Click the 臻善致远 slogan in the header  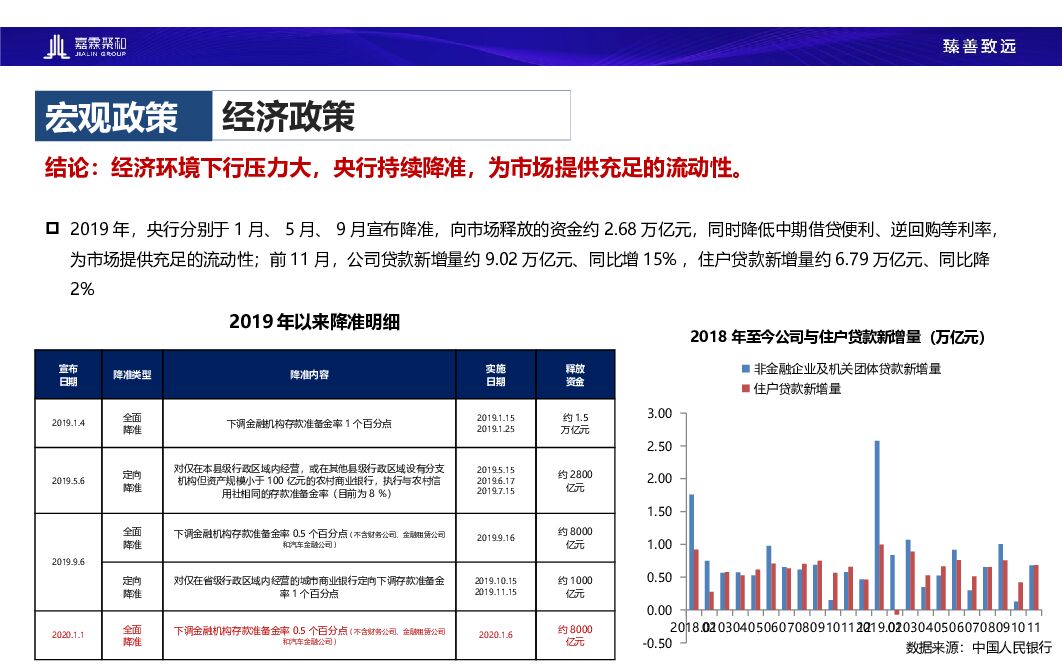click(979, 45)
